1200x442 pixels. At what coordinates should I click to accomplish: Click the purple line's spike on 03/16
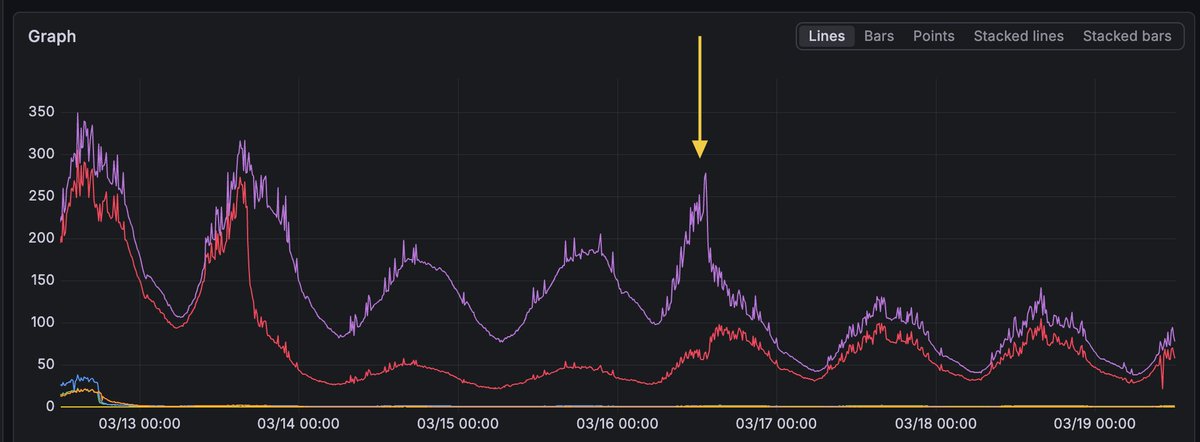tap(705, 176)
